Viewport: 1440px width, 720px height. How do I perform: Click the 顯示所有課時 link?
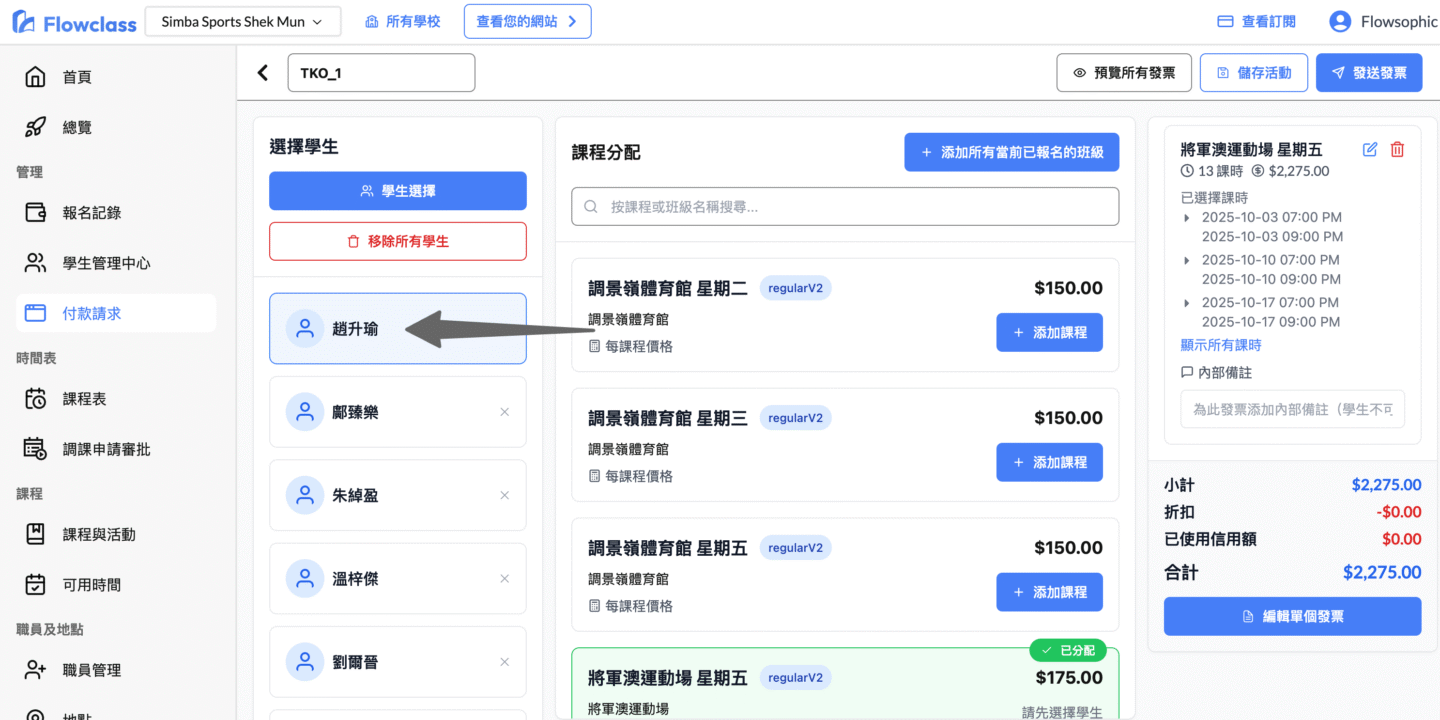coord(1221,345)
